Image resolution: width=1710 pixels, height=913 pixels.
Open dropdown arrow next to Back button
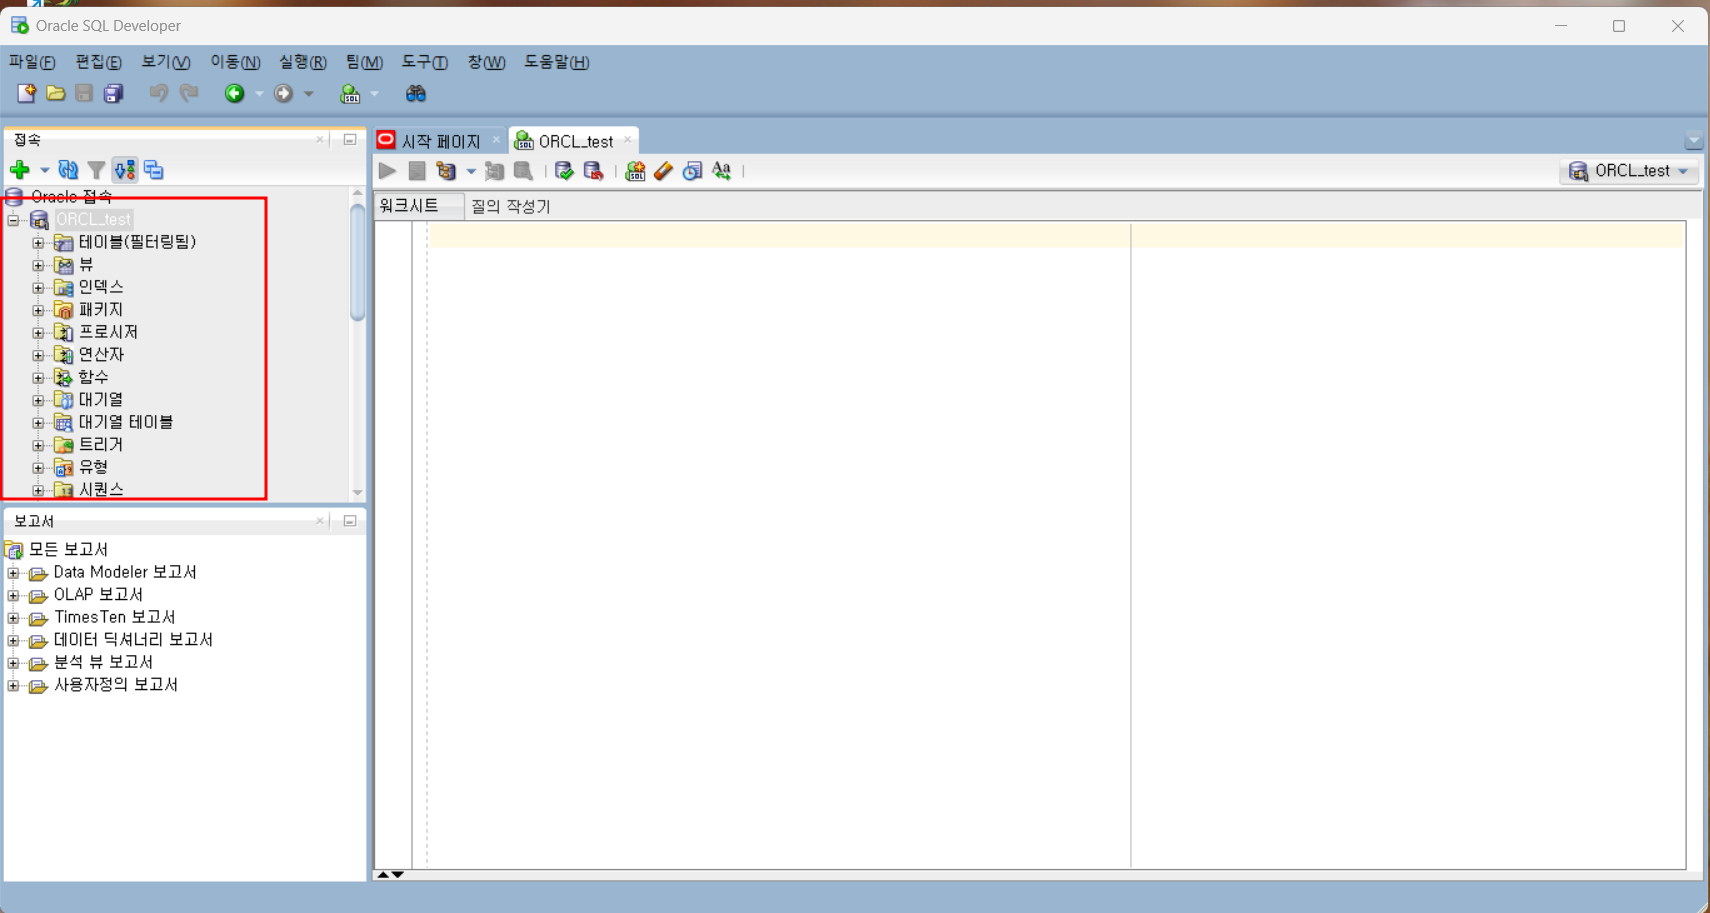259,94
